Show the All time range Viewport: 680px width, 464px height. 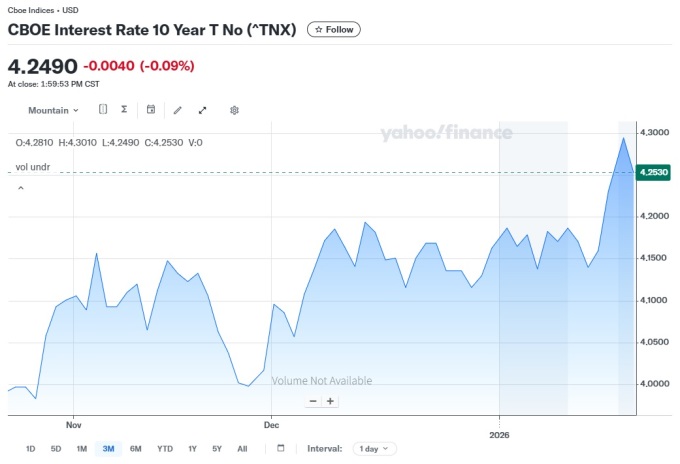tap(242, 449)
